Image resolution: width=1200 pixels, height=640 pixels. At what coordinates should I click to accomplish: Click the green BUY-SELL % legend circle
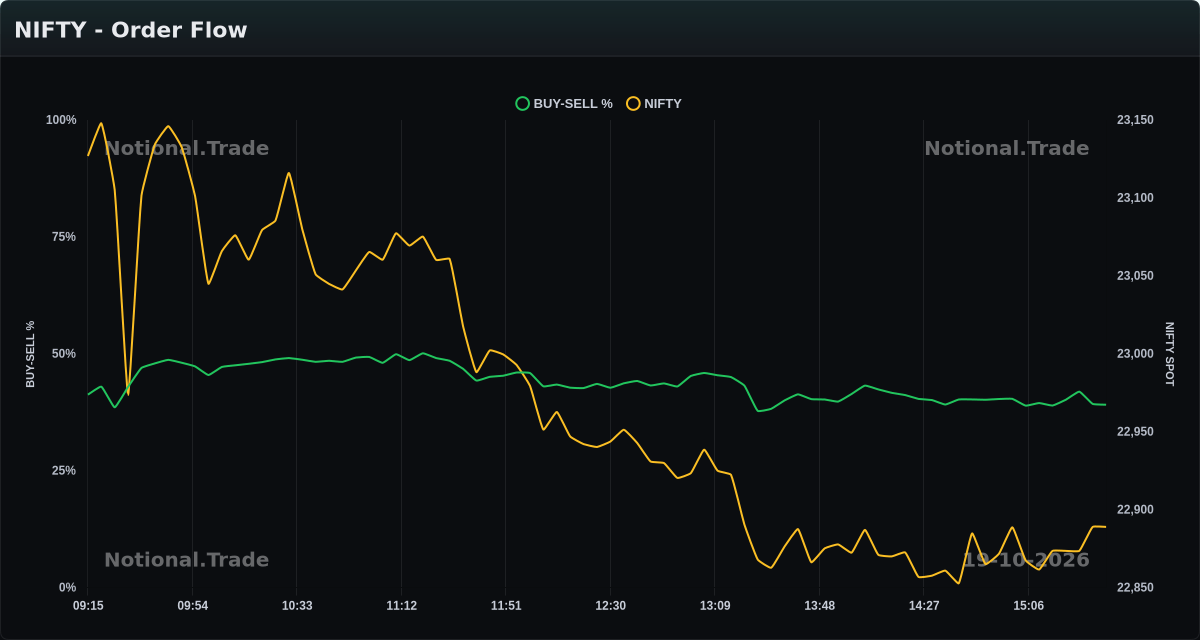[522, 103]
